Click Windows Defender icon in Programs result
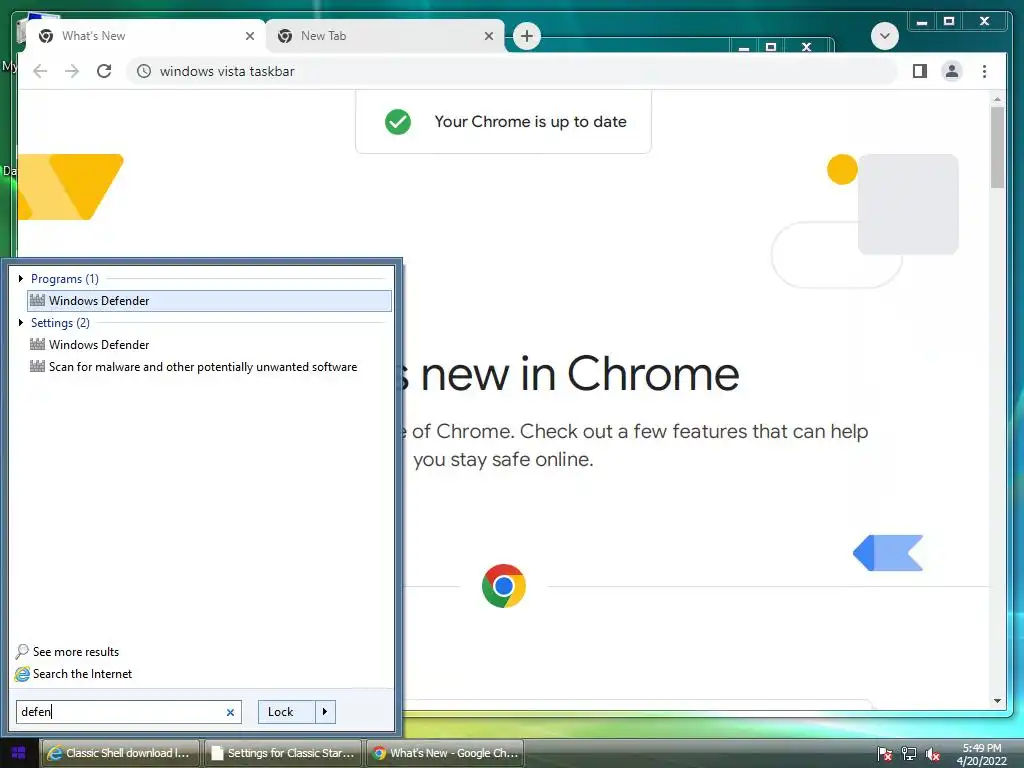This screenshot has width=1024, height=768. coord(37,300)
